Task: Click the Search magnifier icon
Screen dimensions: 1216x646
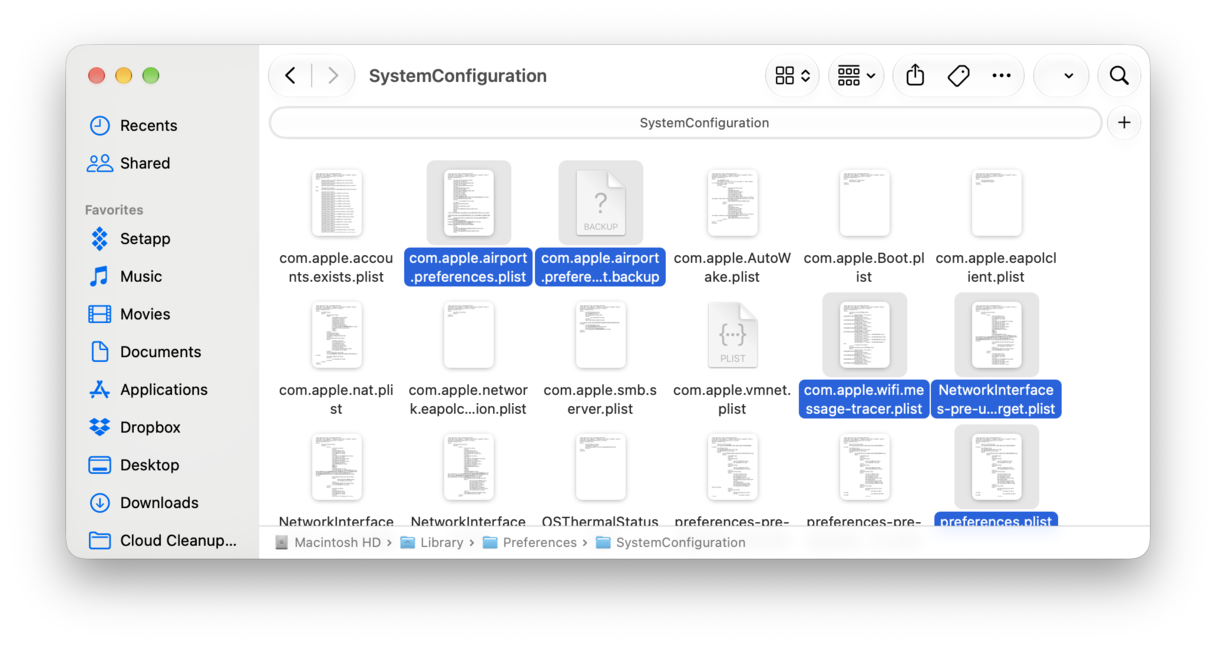Action: coord(1119,76)
